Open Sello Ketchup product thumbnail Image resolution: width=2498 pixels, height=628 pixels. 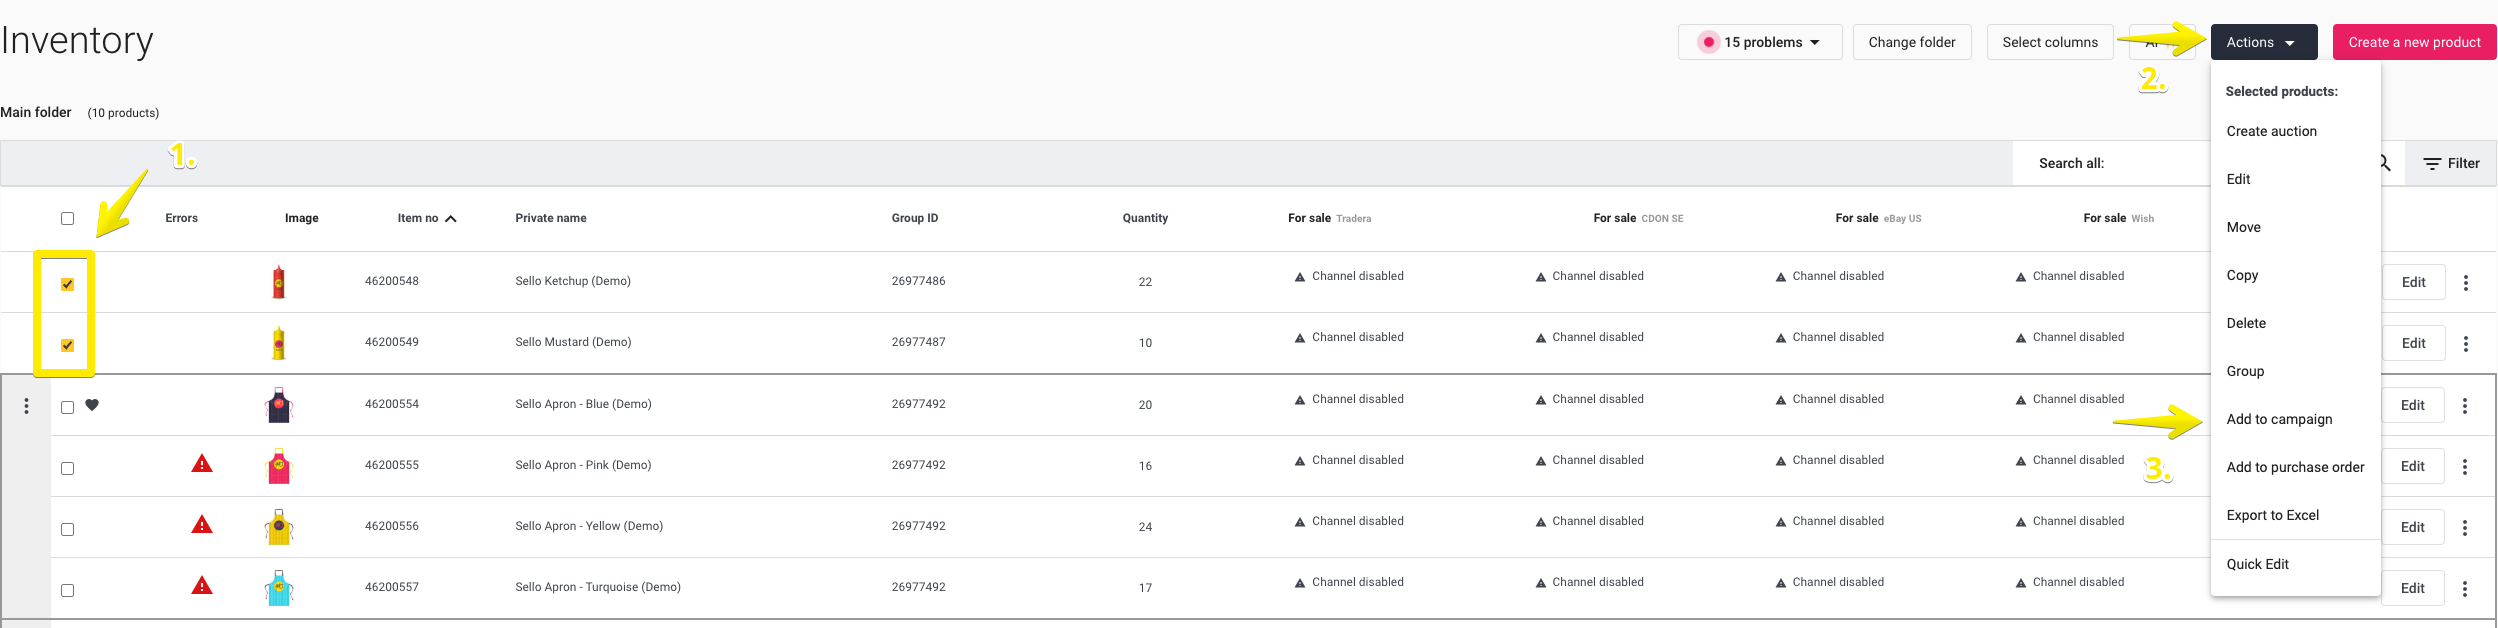279,282
